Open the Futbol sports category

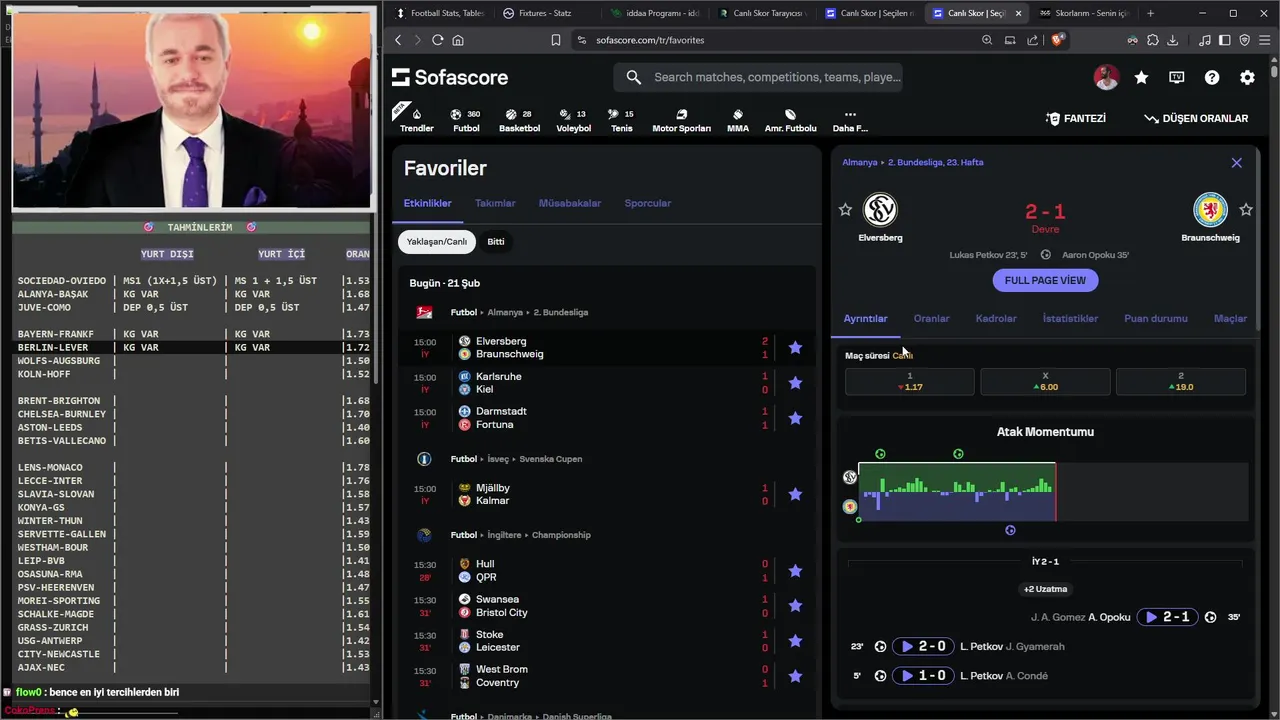point(466,119)
